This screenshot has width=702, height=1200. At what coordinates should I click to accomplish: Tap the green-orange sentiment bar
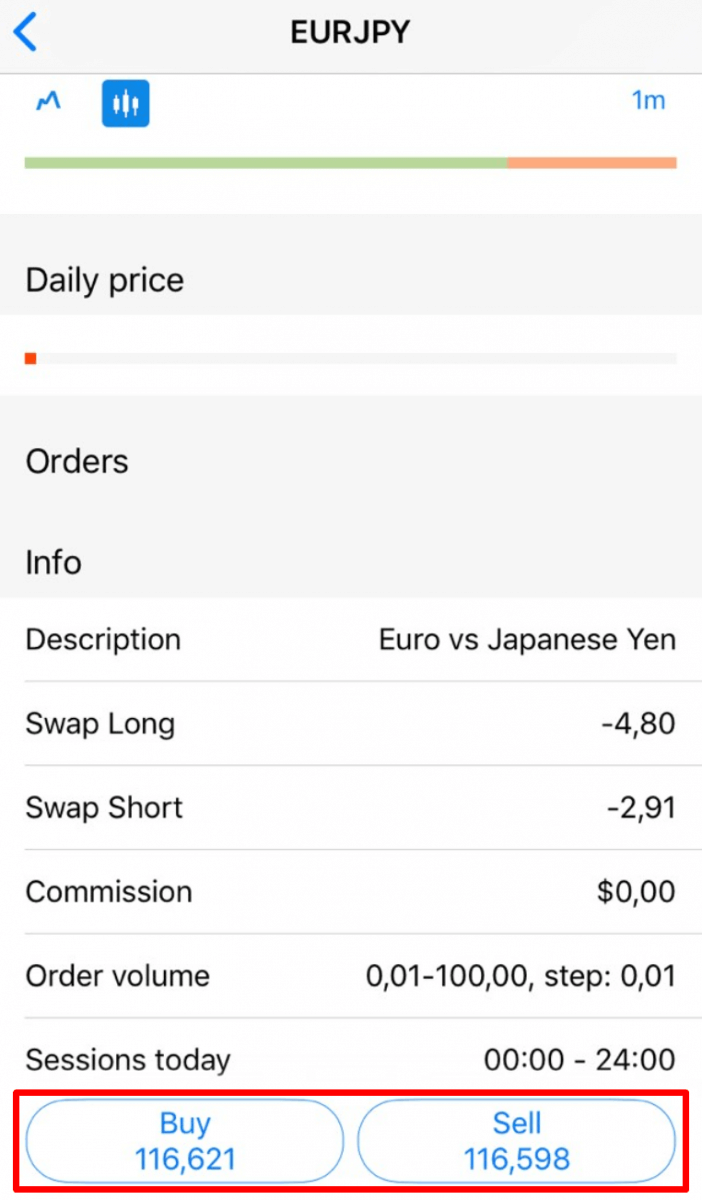350,160
